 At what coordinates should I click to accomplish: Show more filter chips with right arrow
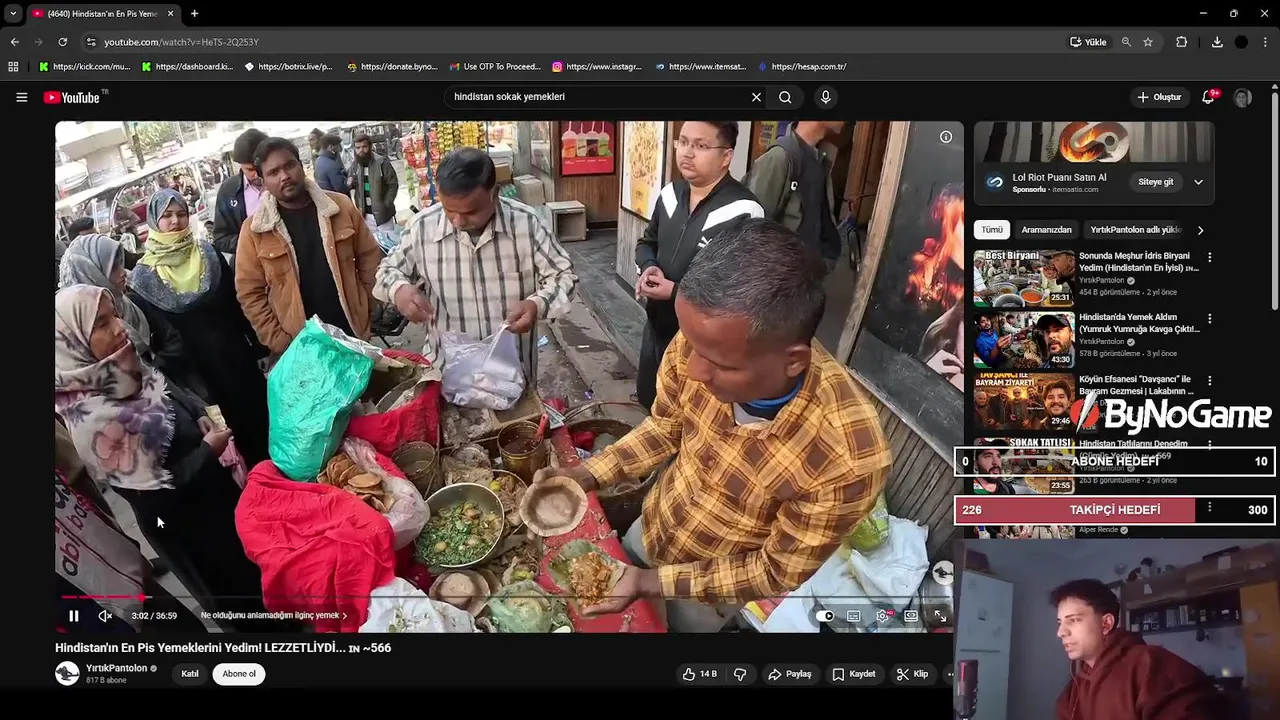[1200, 230]
